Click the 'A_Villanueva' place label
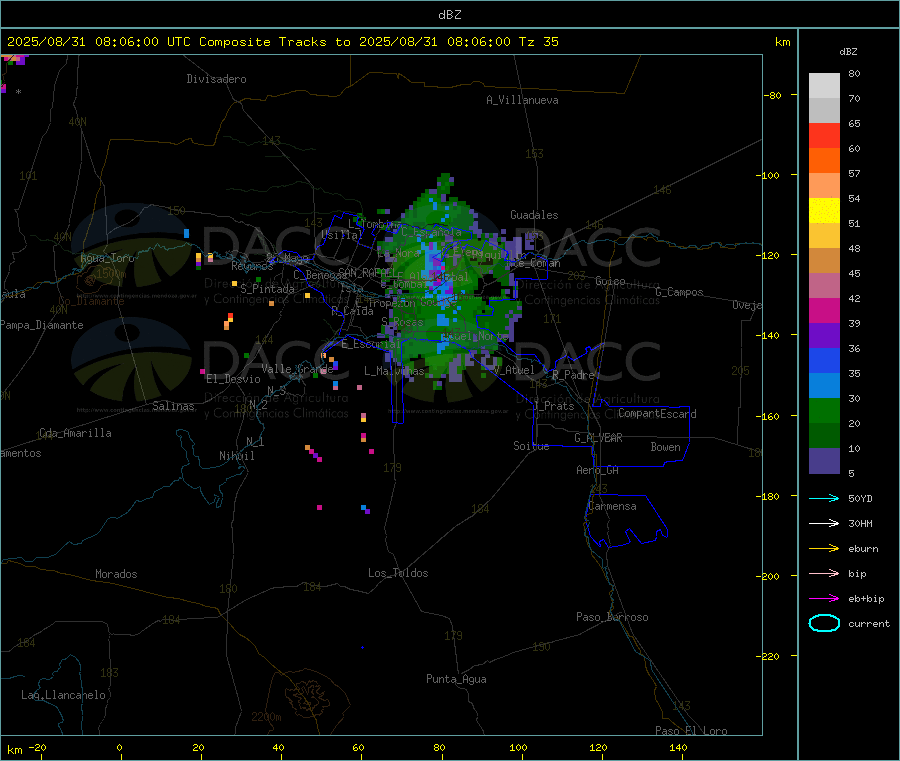 click(522, 100)
